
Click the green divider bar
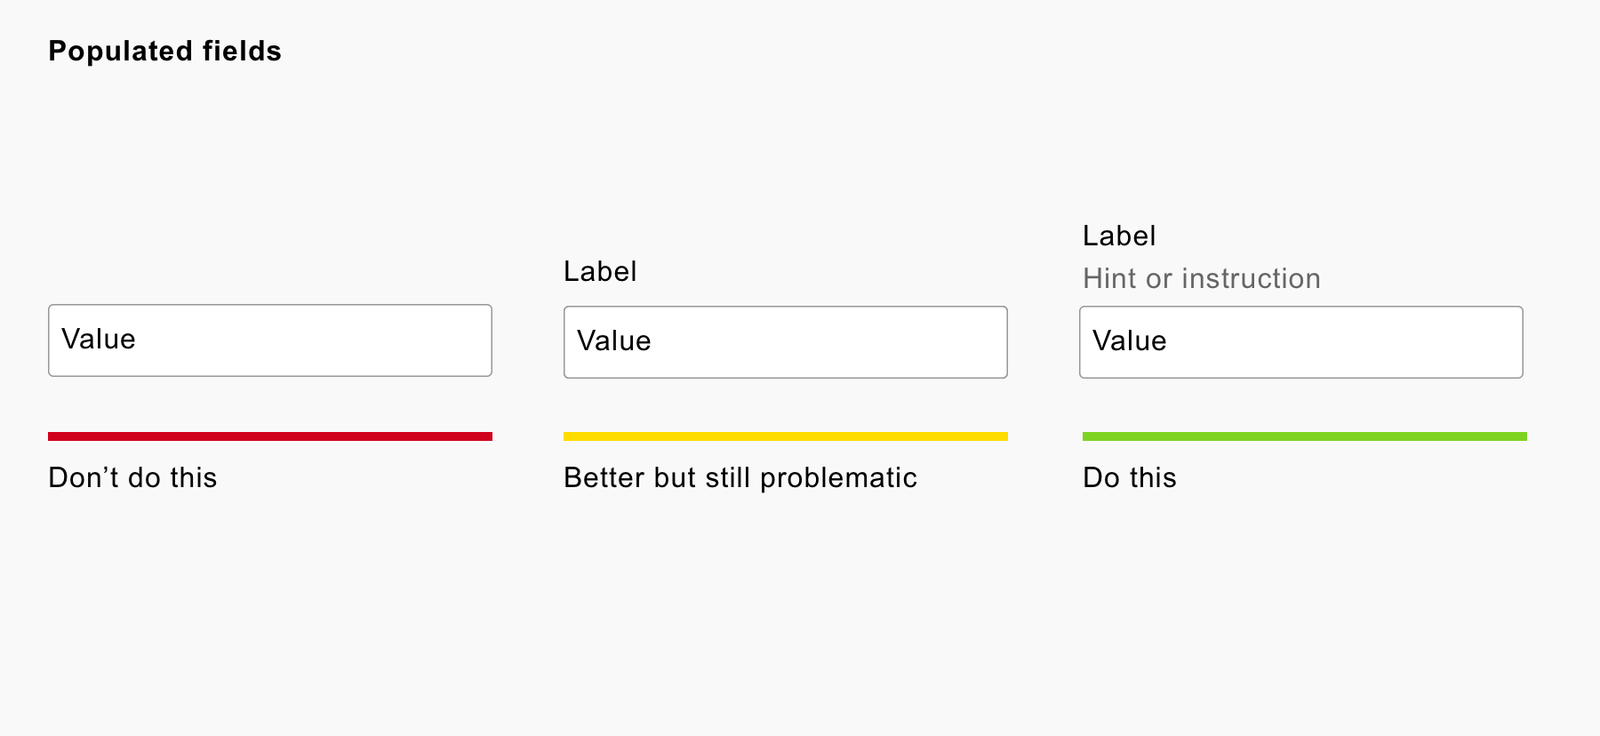[1304, 436]
